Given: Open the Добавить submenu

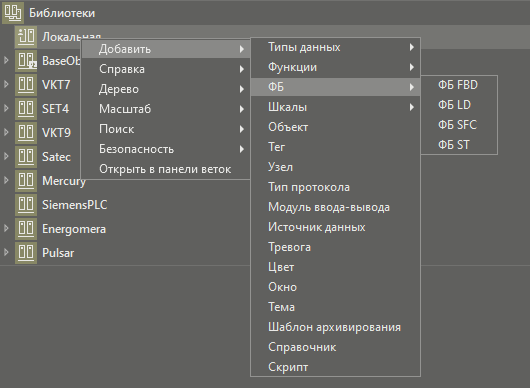Looking at the screenshot, I should [166, 49].
